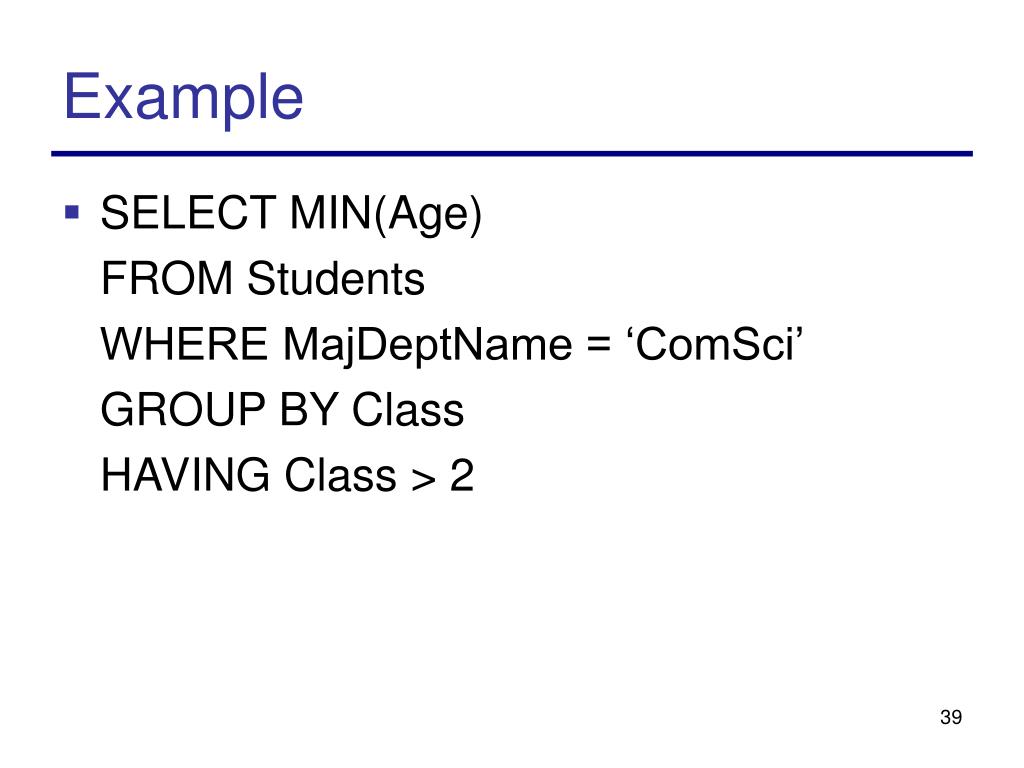Click the HAVING keyword

(x=185, y=475)
